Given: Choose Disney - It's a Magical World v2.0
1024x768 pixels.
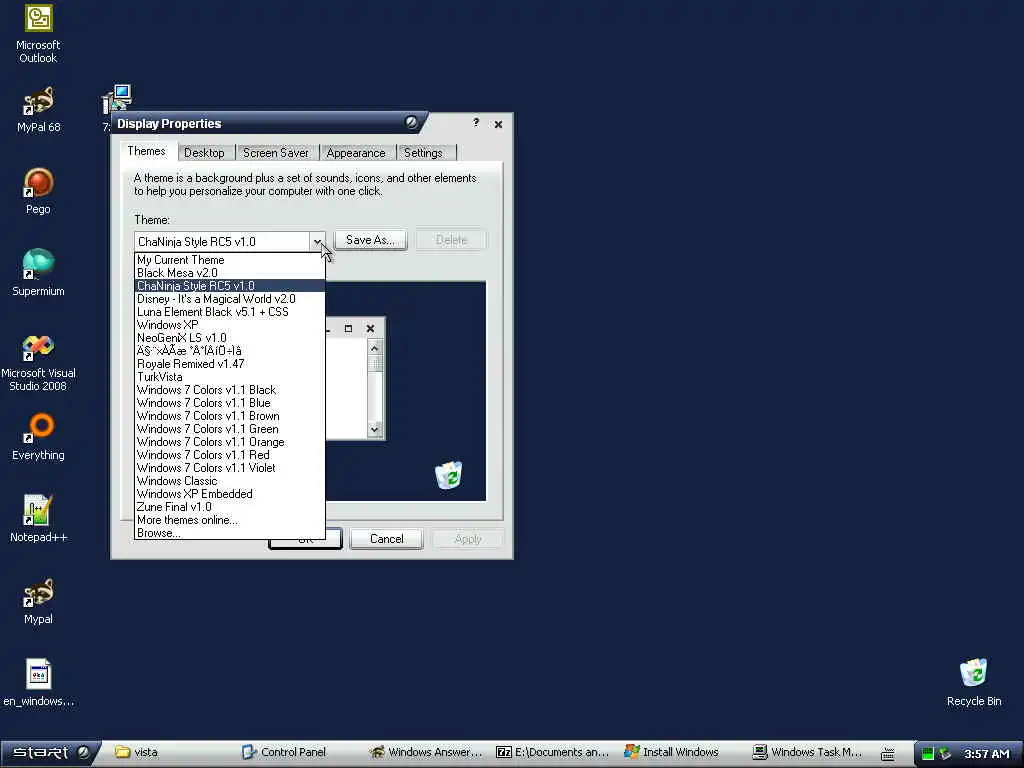Looking at the screenshot, I should click(230, 299).
